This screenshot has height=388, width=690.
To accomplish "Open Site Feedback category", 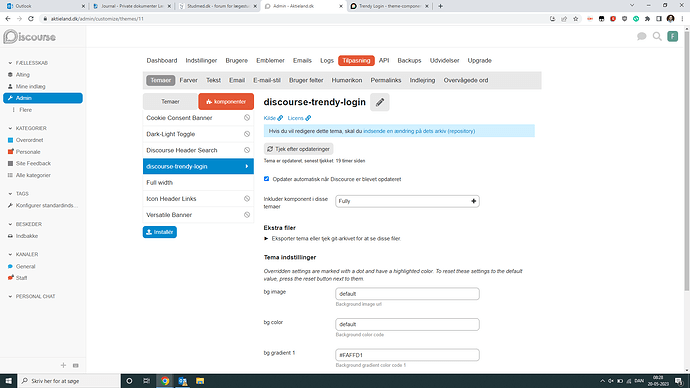I will 33,164.
